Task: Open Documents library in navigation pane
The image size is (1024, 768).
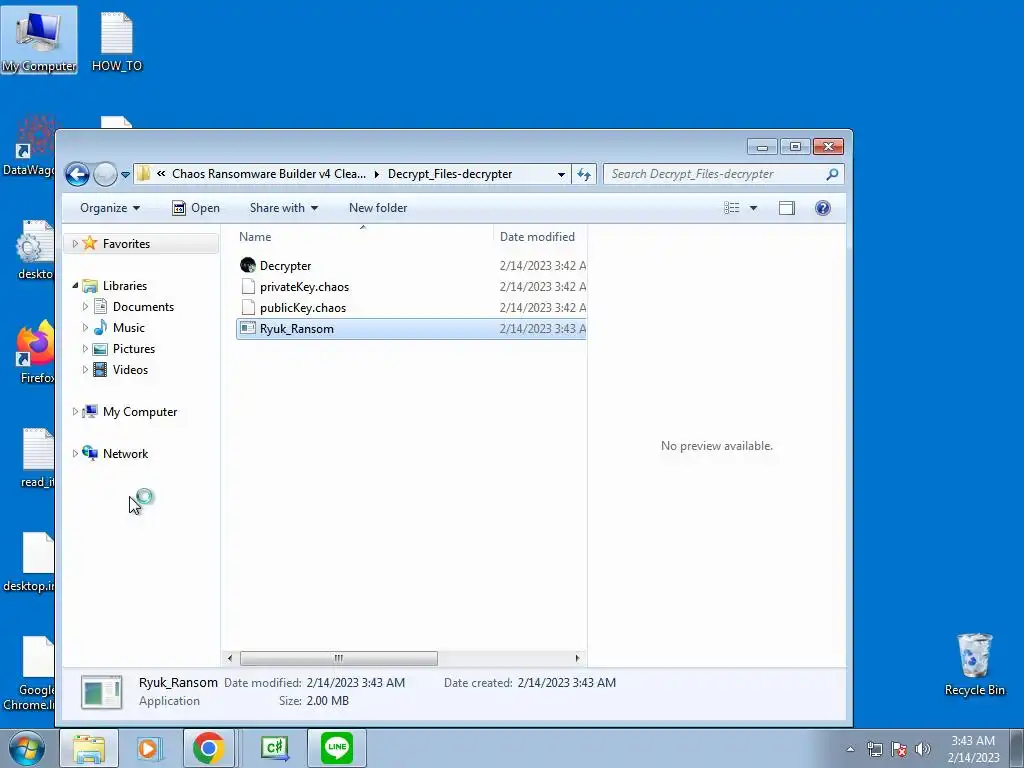Action: point(143,306)
